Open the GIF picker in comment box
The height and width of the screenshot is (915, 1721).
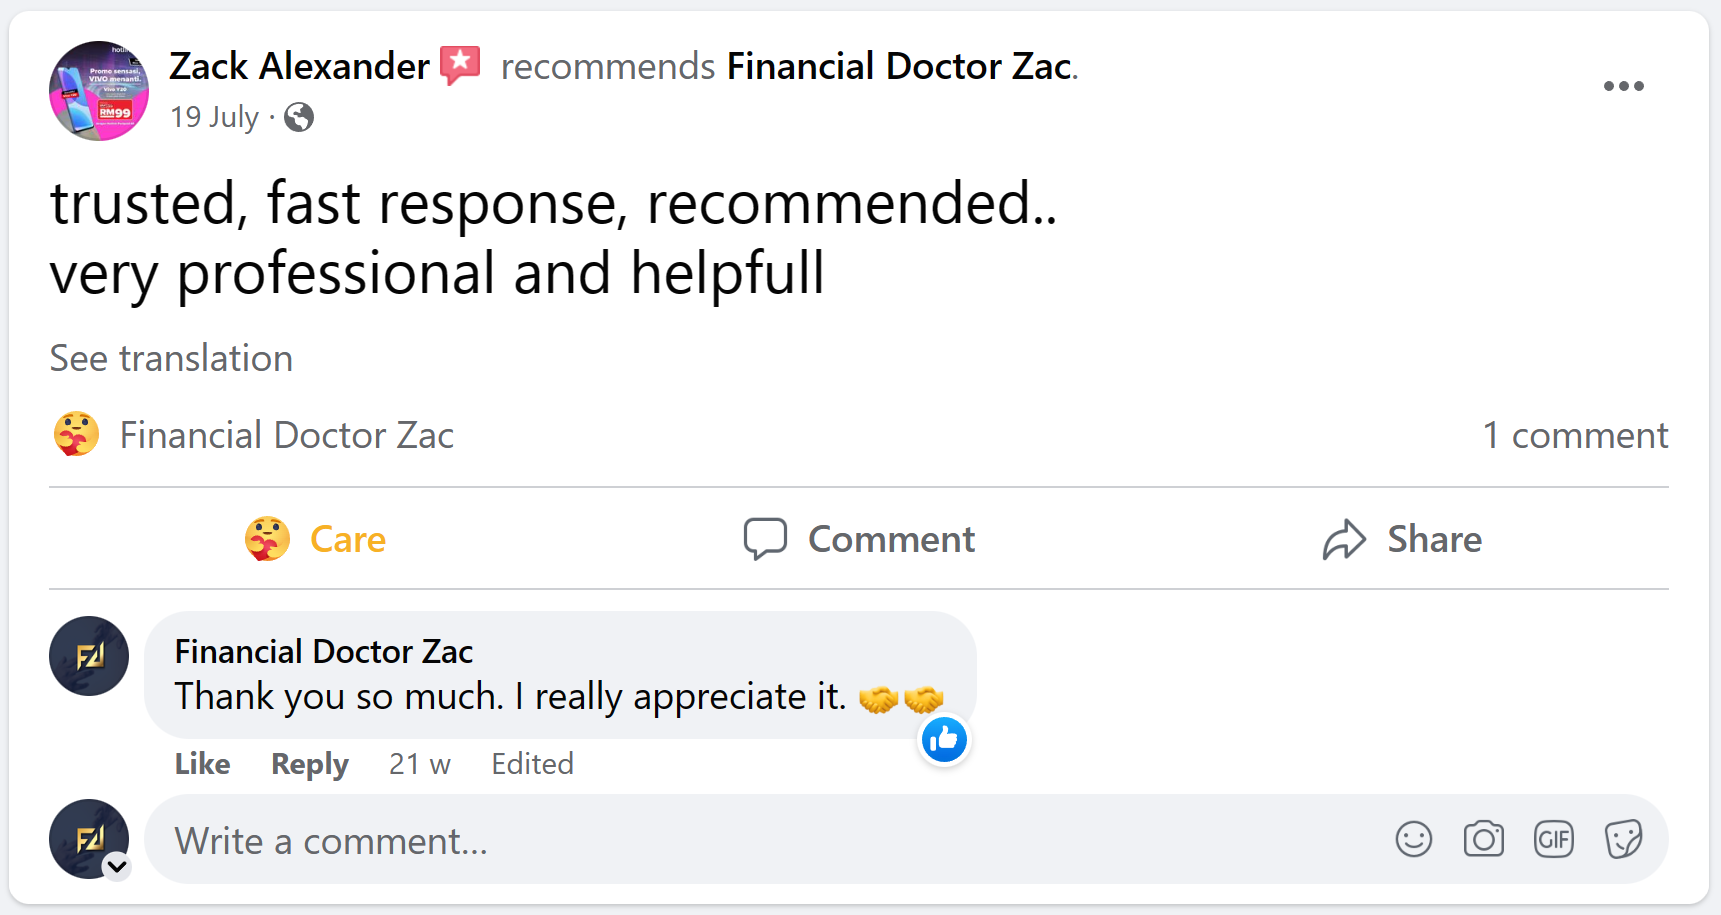click(1553, 839)
